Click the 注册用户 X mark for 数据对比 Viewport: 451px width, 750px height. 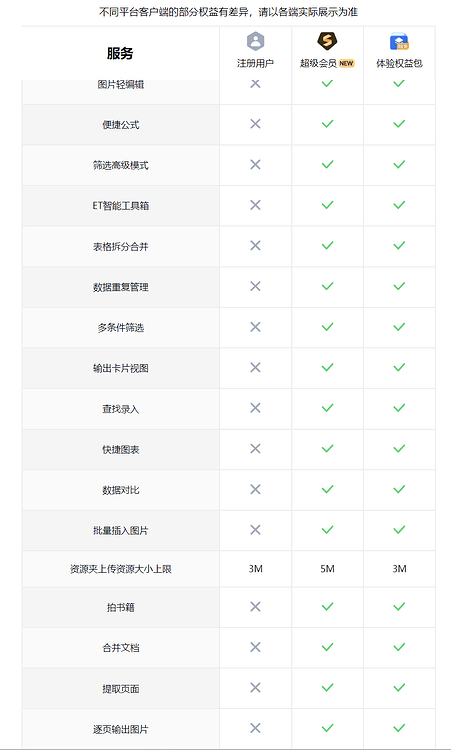coord(255,489)
